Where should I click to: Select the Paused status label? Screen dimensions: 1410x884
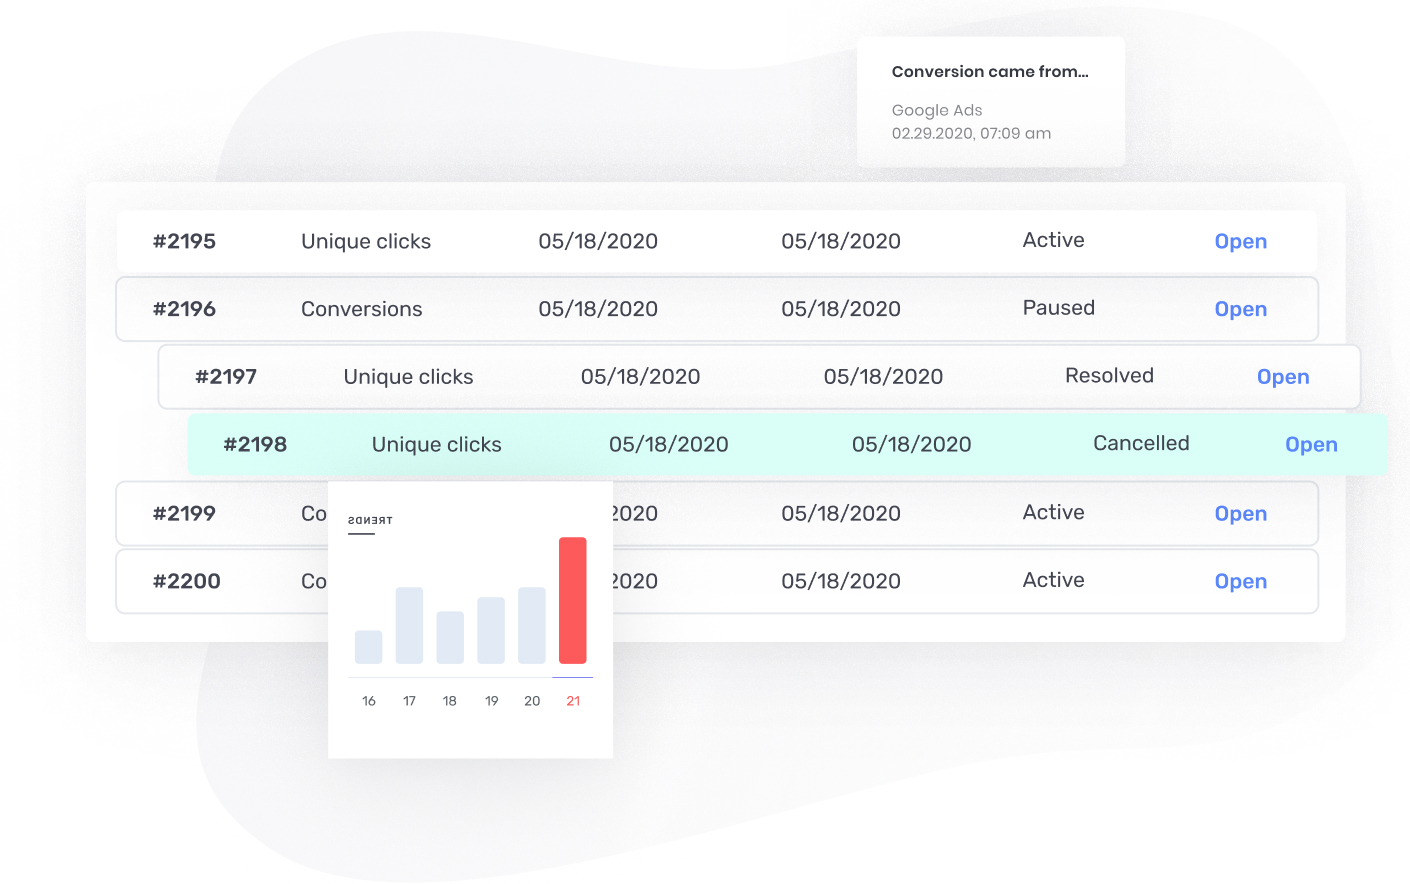click(x=1058, y=308)
